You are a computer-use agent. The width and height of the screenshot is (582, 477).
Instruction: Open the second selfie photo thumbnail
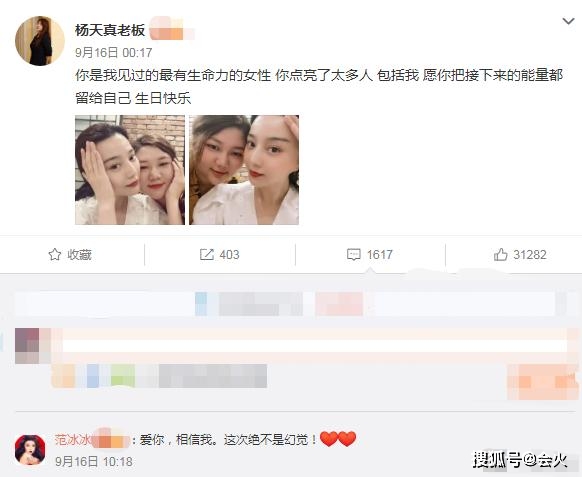(244, 170)
